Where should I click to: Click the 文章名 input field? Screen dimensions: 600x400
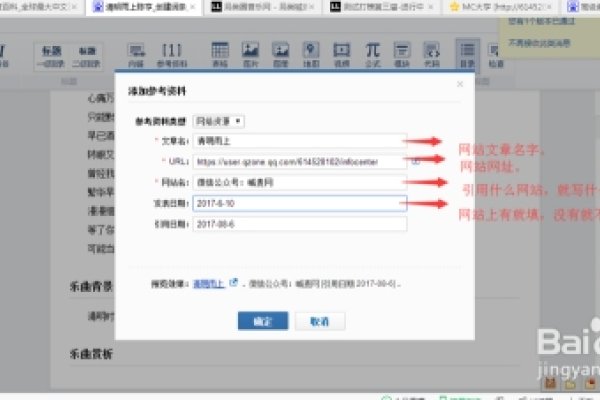(x=300, y=141)
